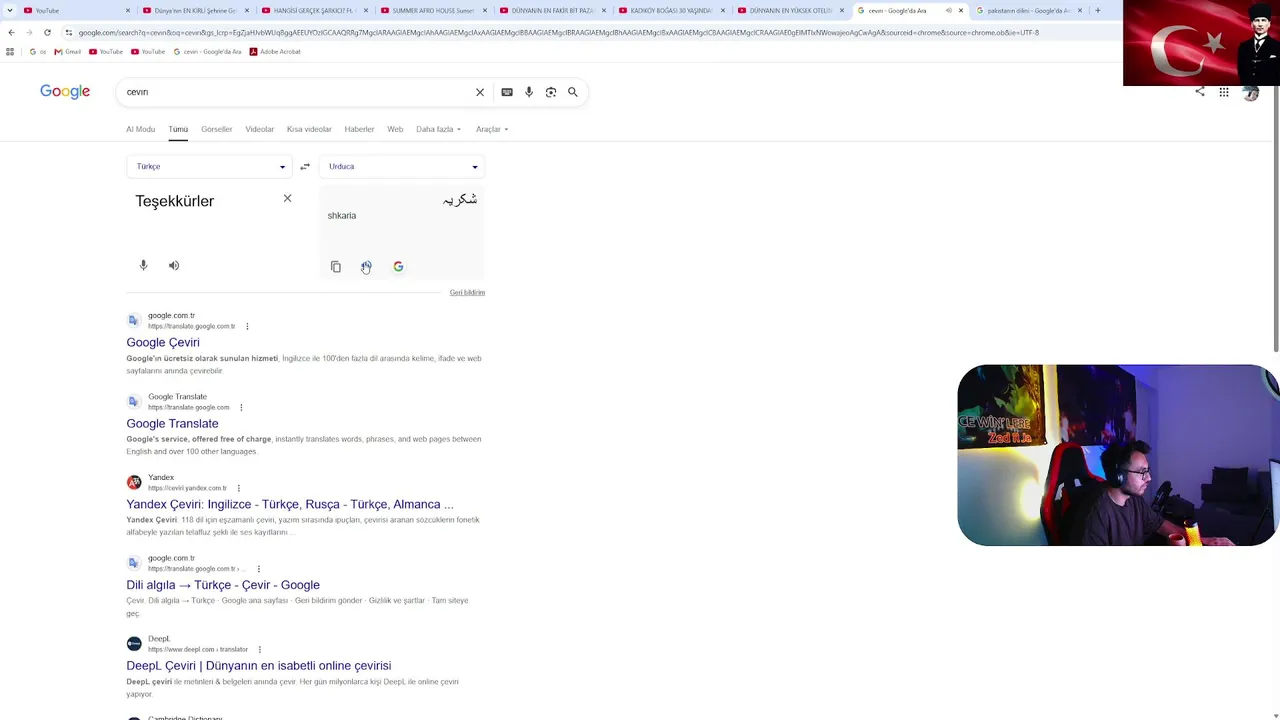Viewport: 1280px width, 720px height.
Task: Open more options for Google Çeviri result
Action: click(247, 326)
